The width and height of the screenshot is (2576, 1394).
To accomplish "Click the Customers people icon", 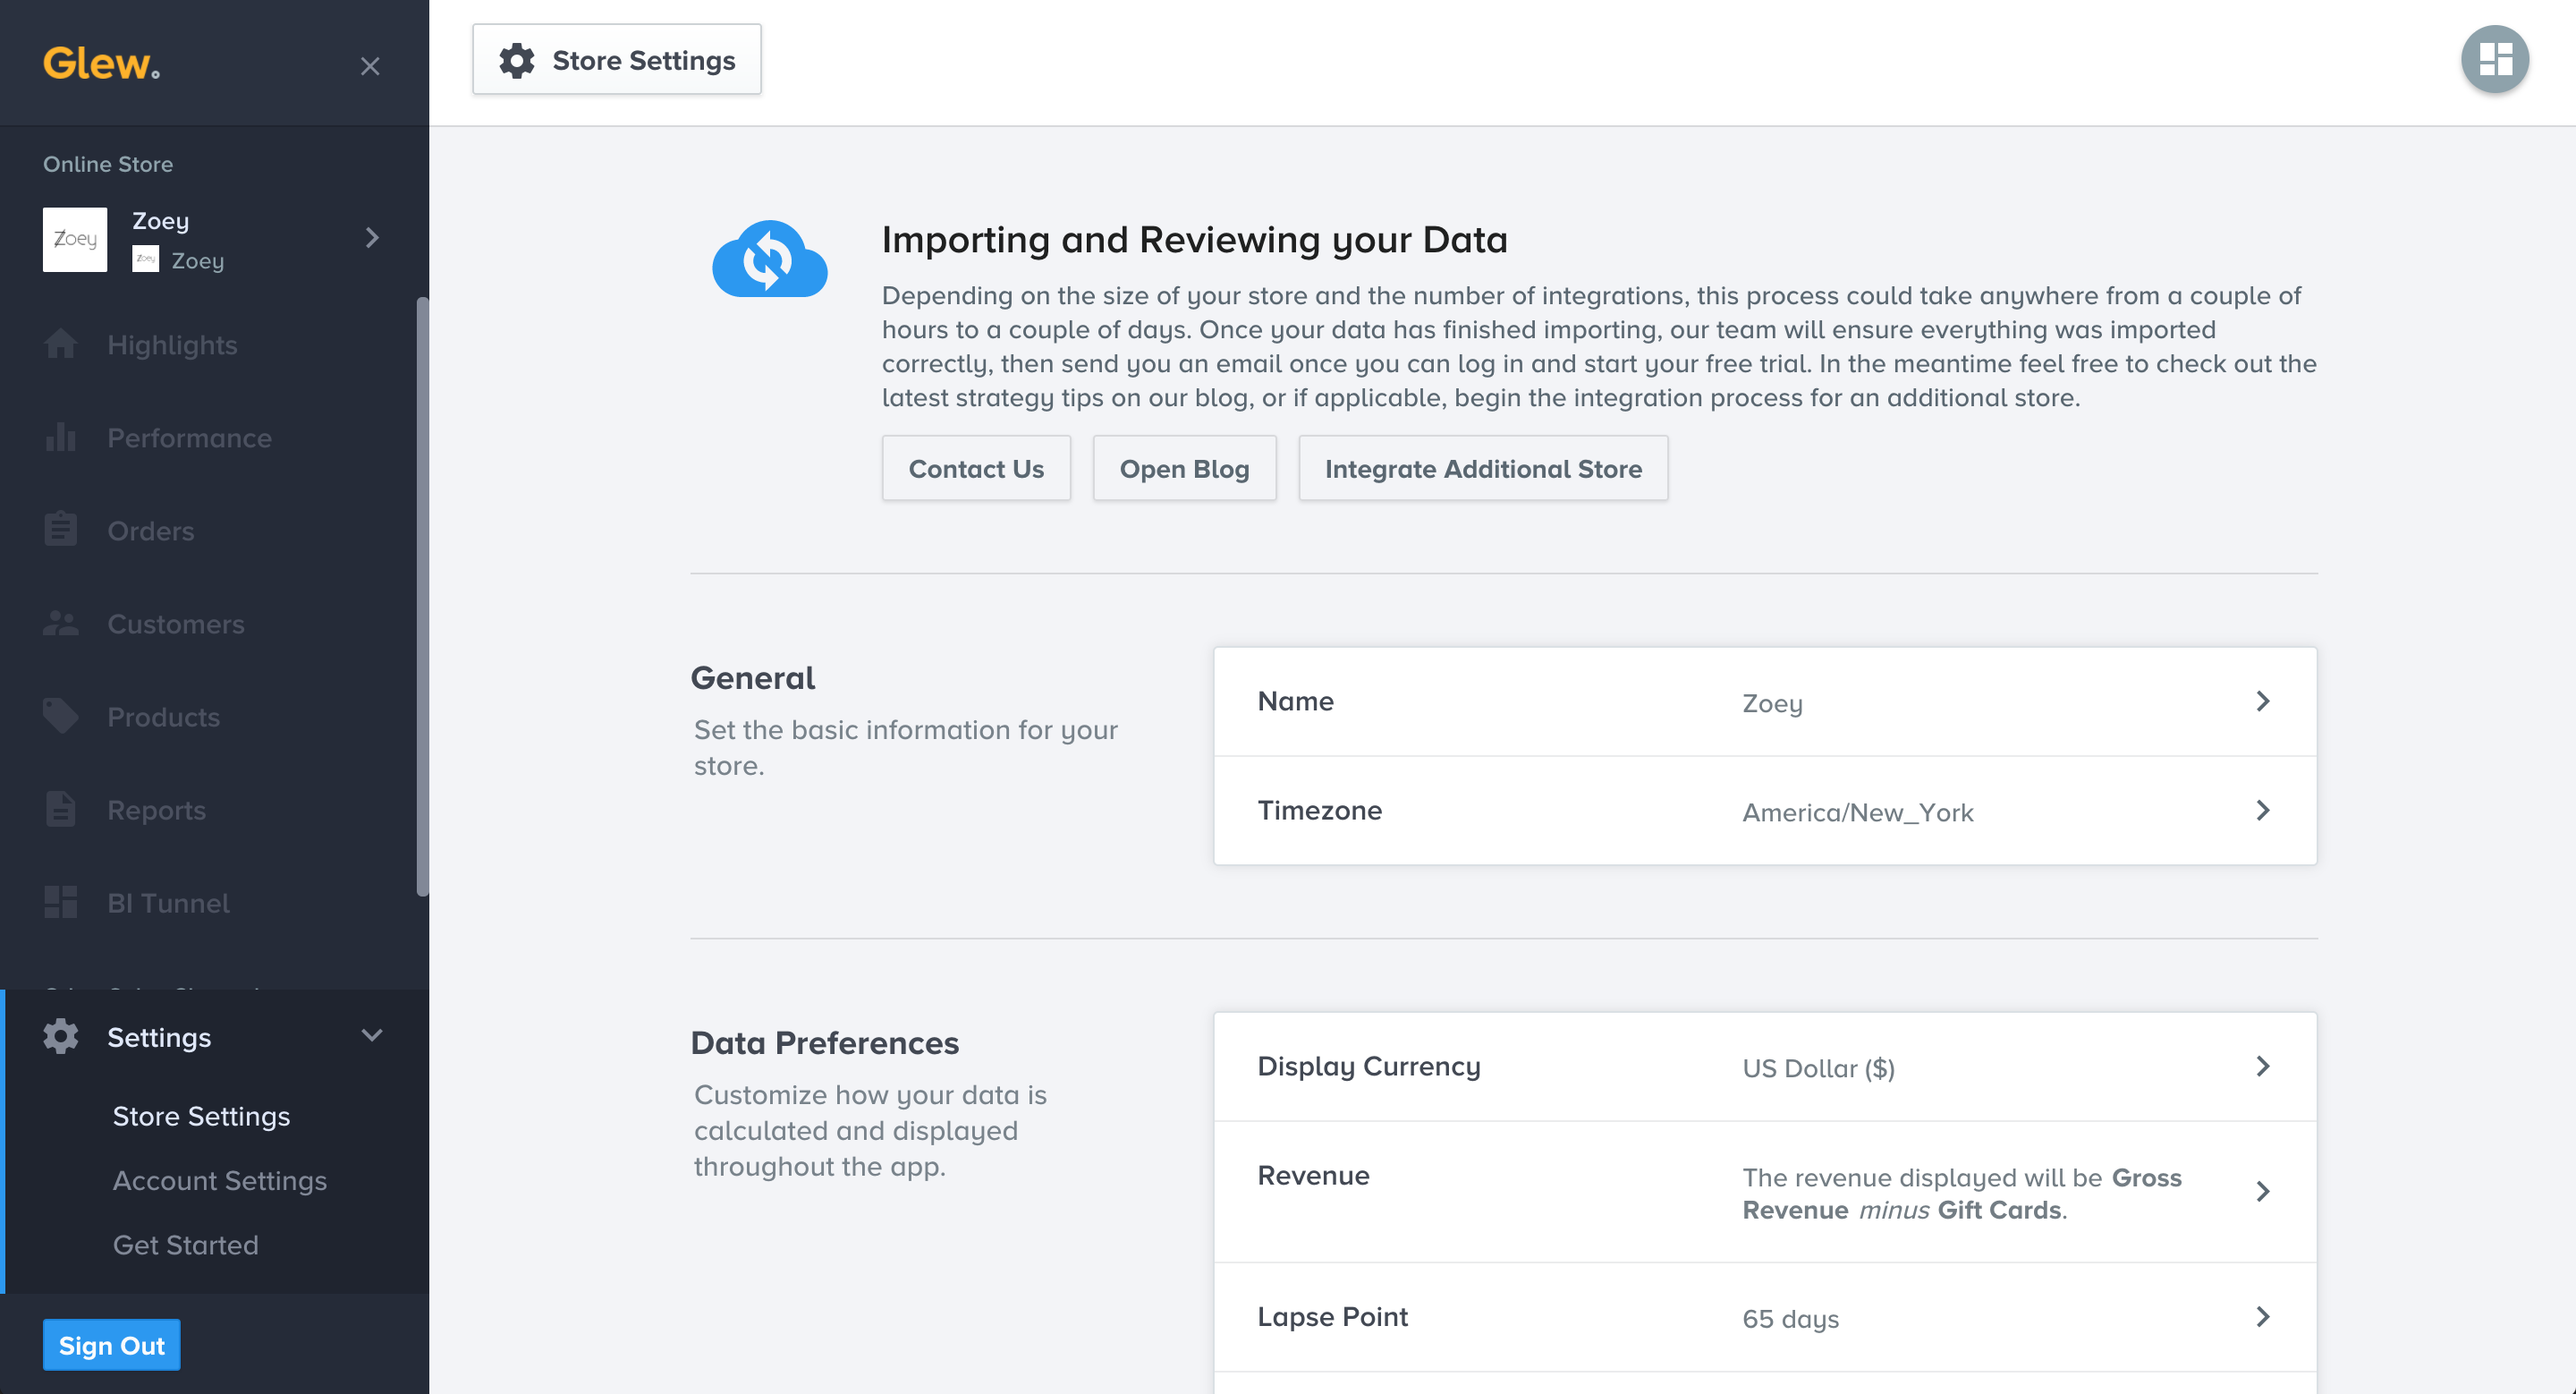I will click(60, 623).
